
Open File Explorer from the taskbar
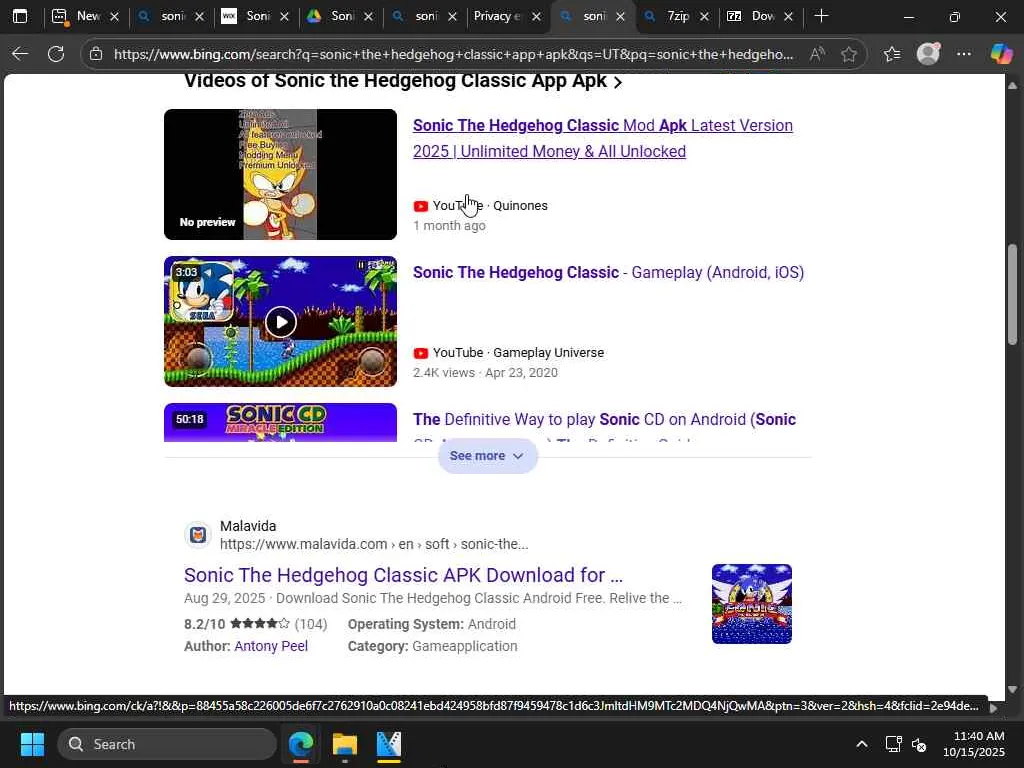click(345, 744)
